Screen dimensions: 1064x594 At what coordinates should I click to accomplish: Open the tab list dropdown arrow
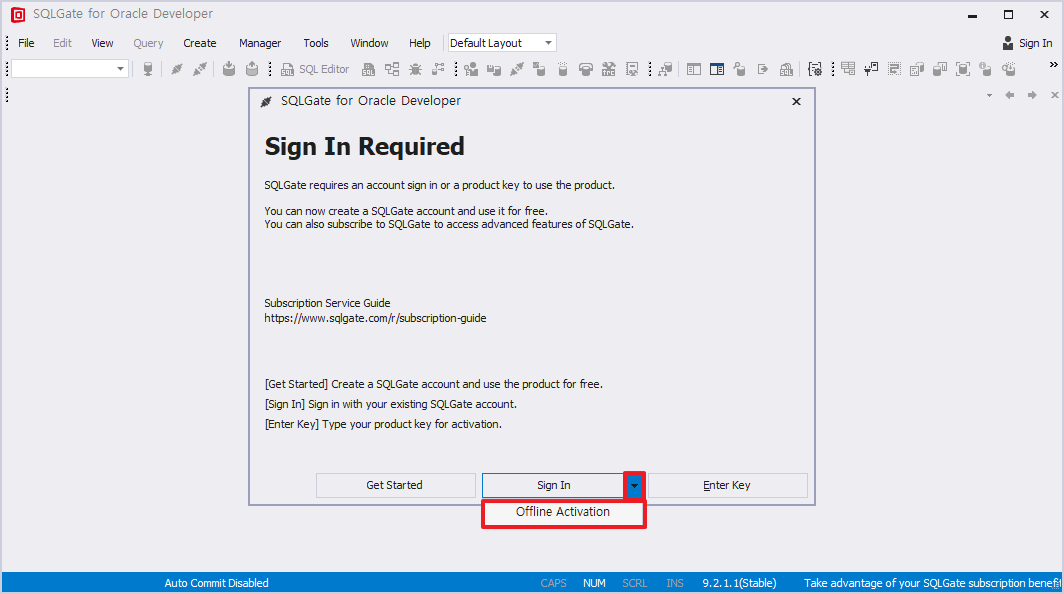coord(989,95)
